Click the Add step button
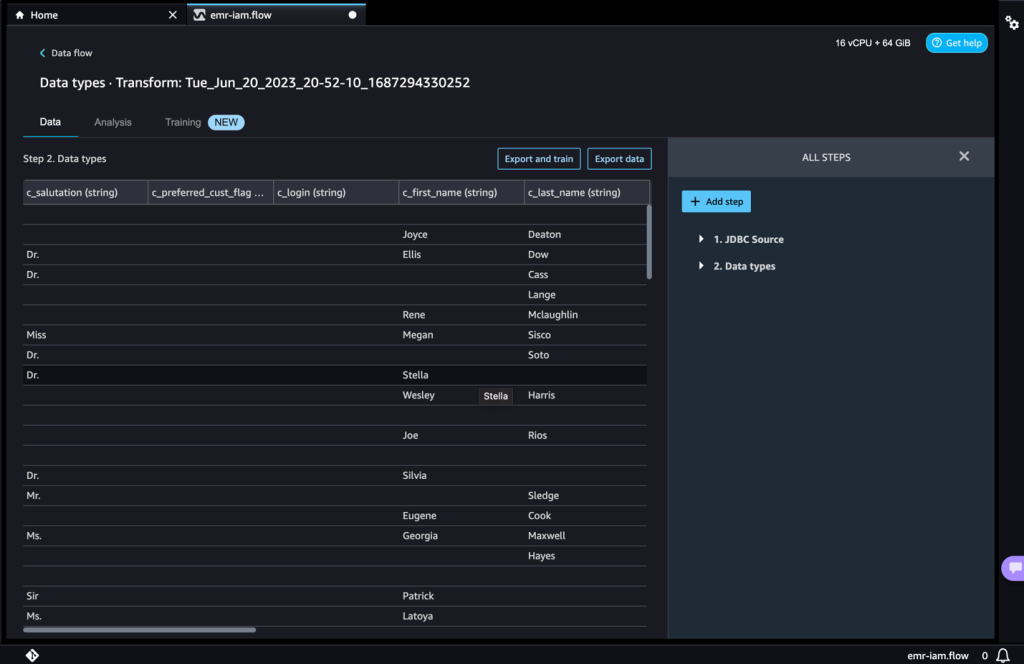 716,202
